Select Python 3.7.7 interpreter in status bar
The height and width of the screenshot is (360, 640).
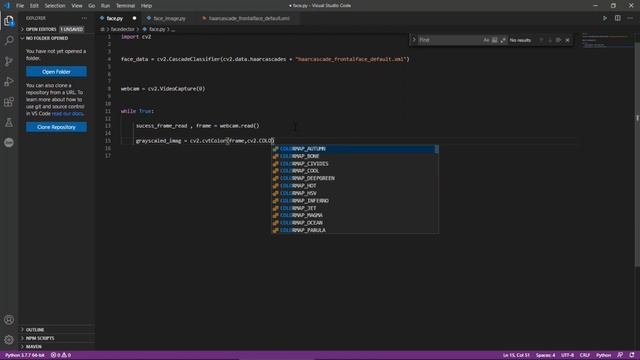tap(25, 355)
